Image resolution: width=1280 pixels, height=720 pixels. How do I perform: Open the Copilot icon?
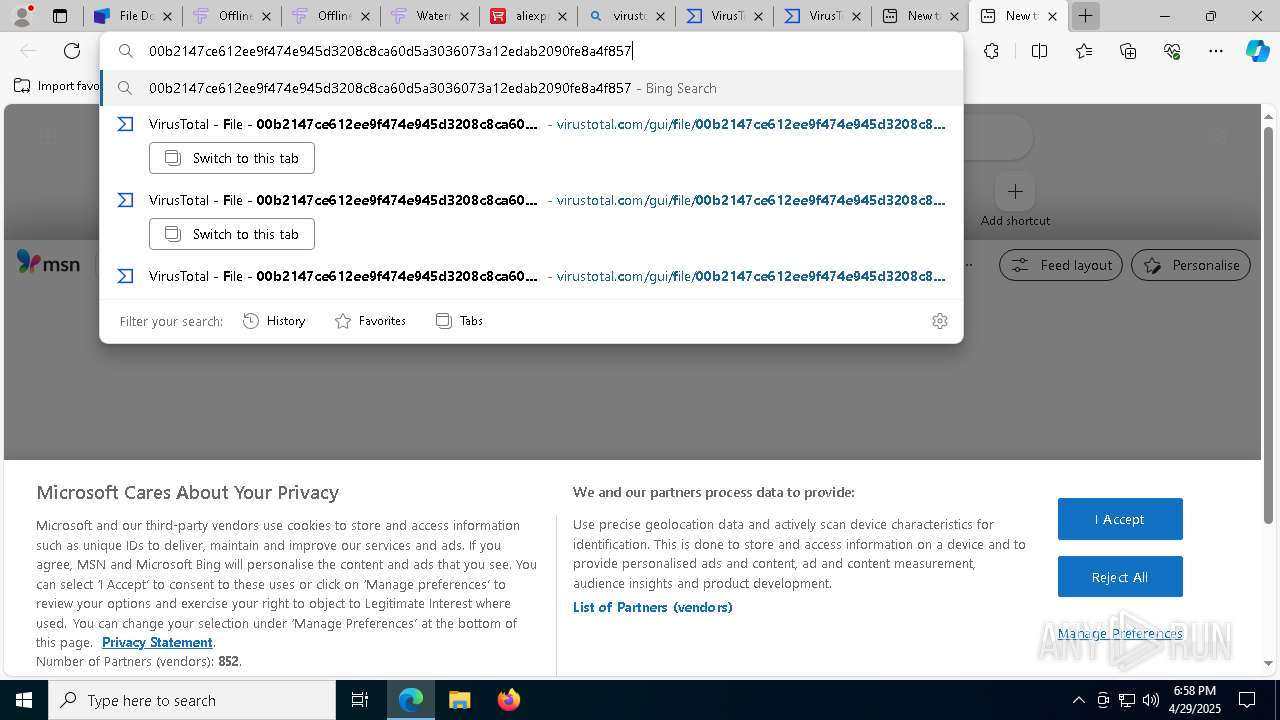[1257, 51]
